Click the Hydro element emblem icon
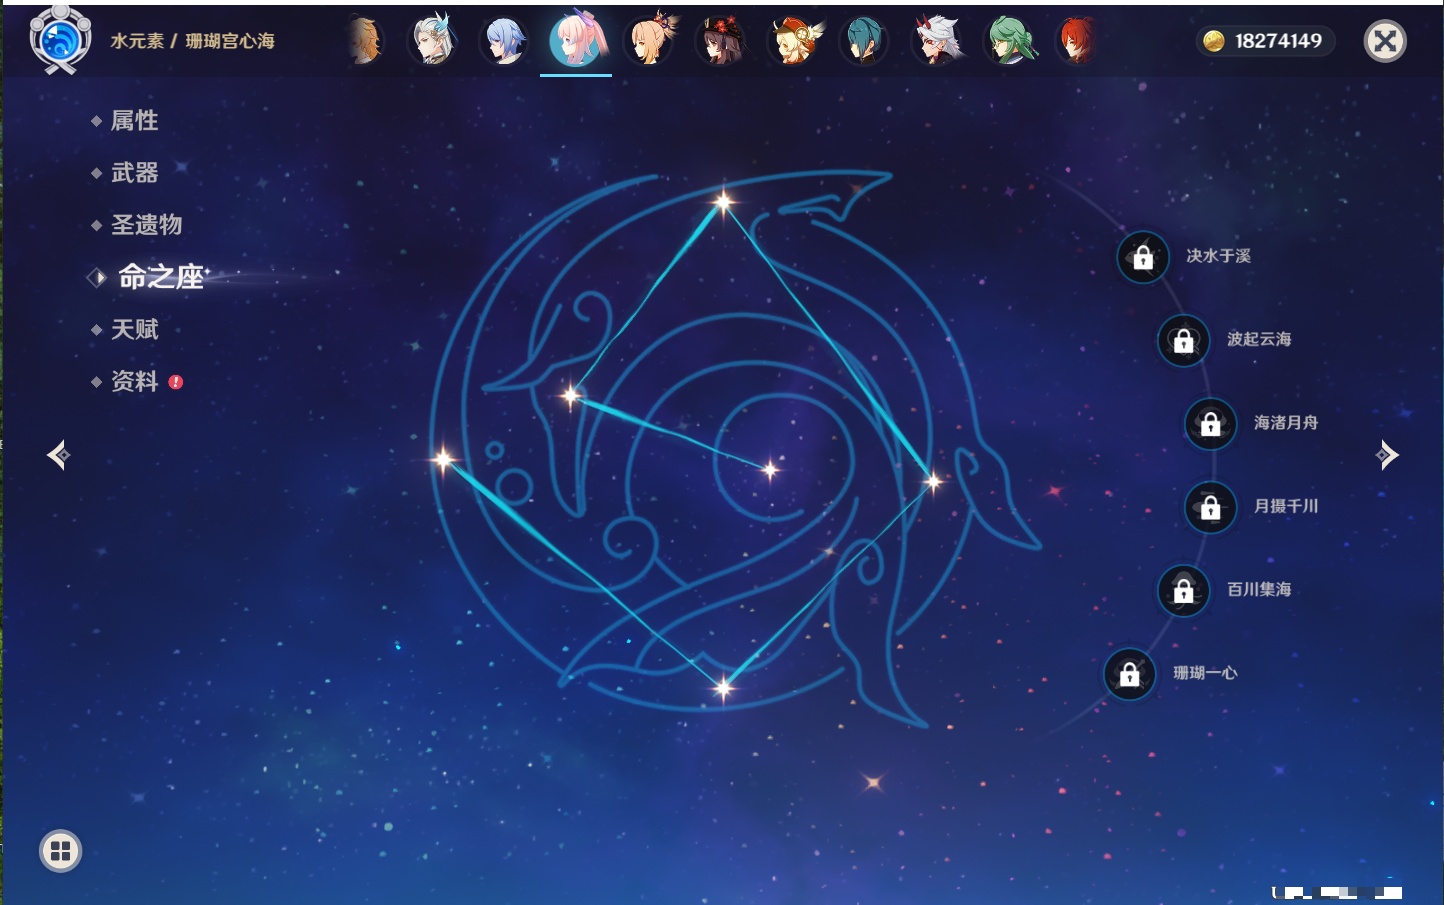Viewport: 1444px width, 905px height. [60, 40]
